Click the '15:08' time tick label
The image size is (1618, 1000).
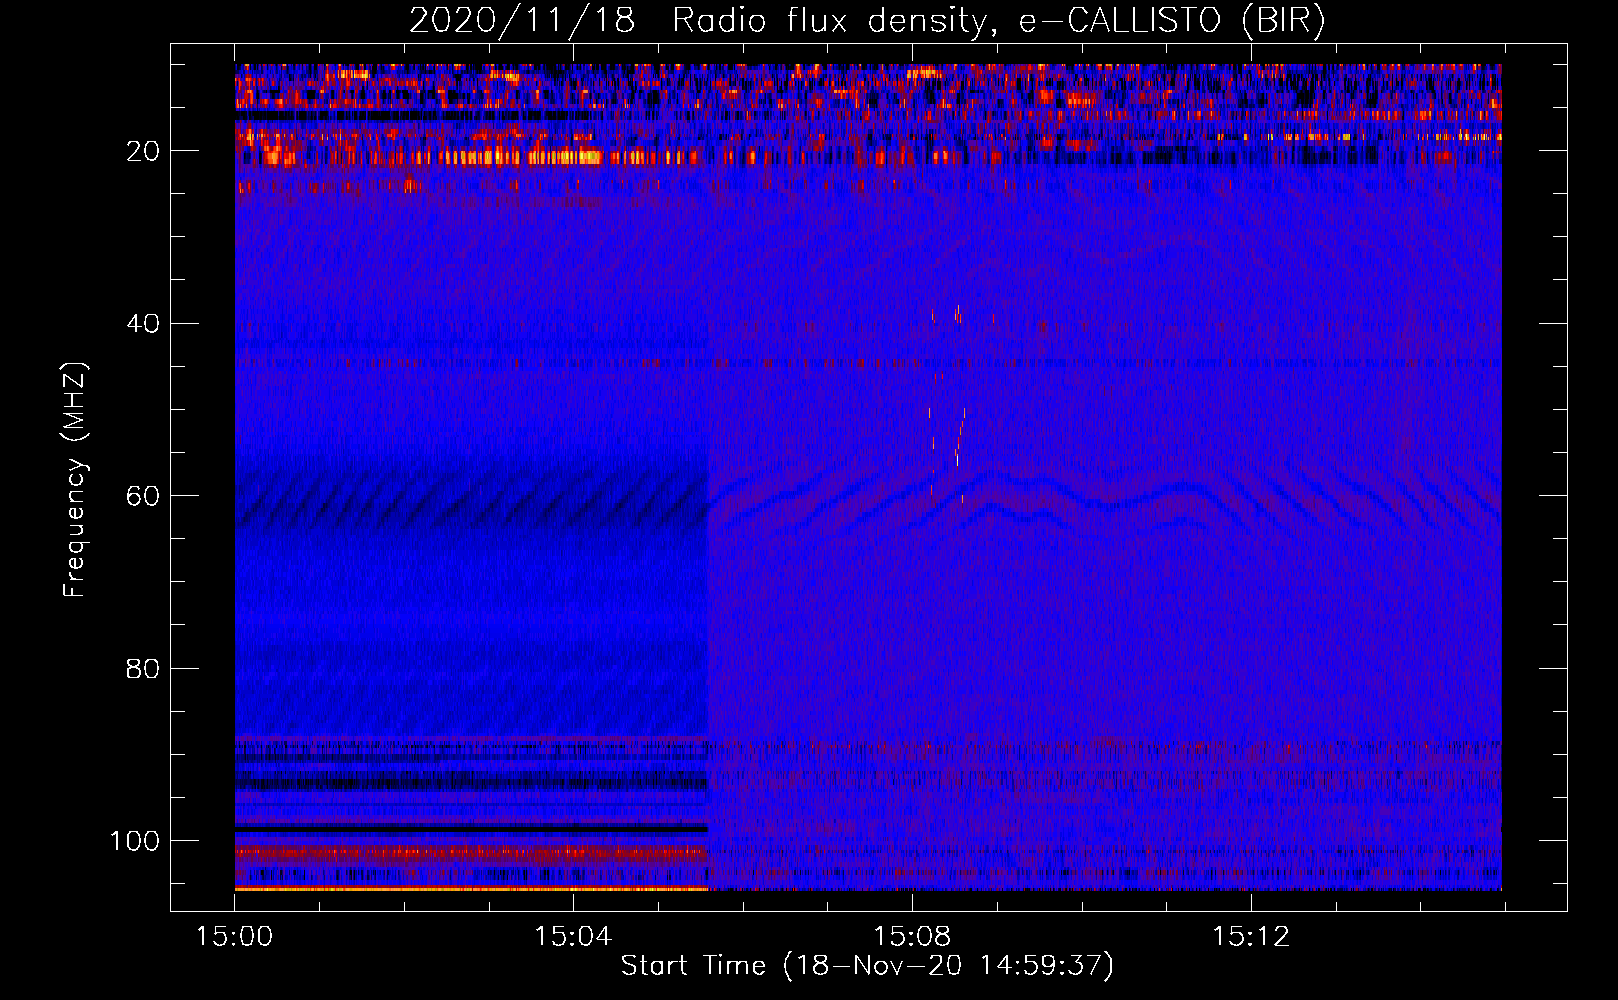pos(912,937)
